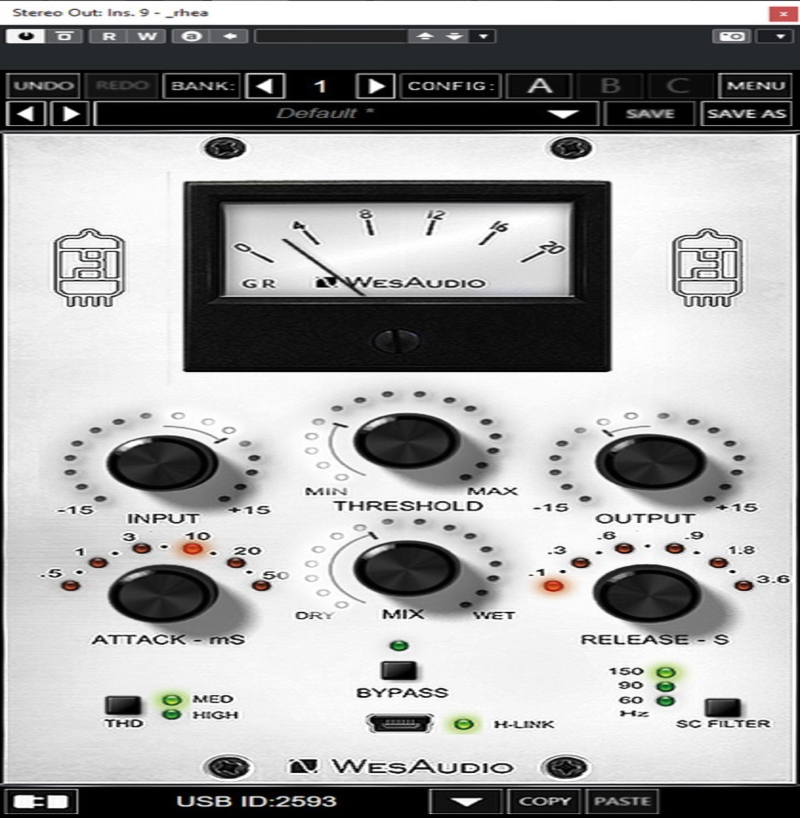Click the UNDO button
800x818 pixels.
[x=43, y=86]
